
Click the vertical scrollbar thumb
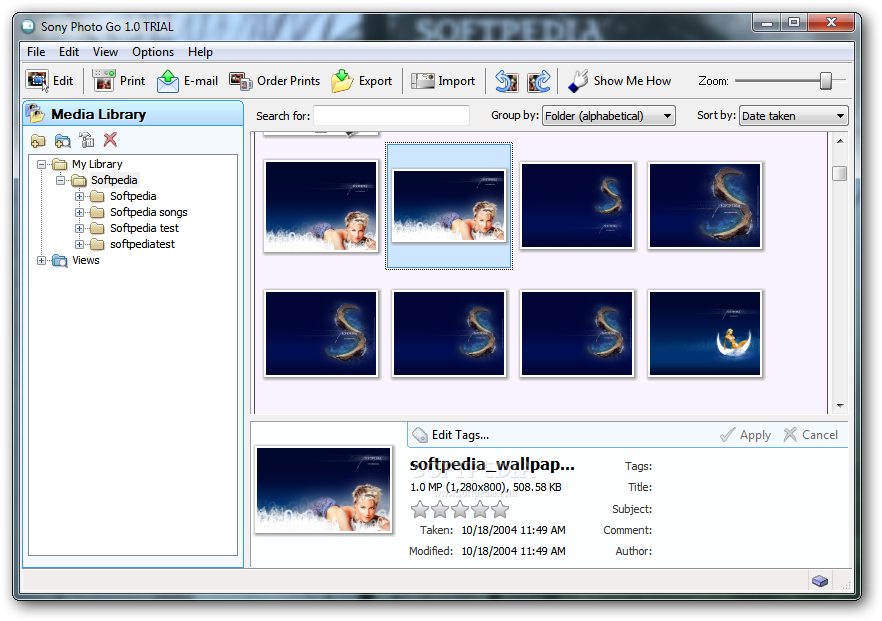[x=840, y=173]
